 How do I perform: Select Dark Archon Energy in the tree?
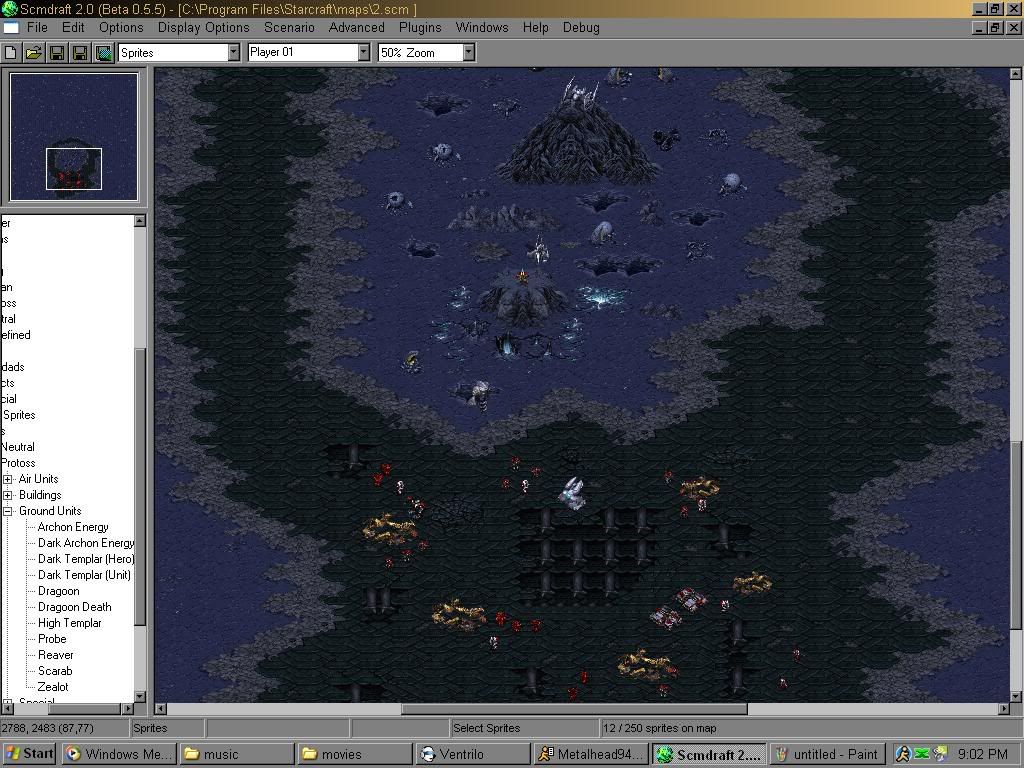[86, 543]
